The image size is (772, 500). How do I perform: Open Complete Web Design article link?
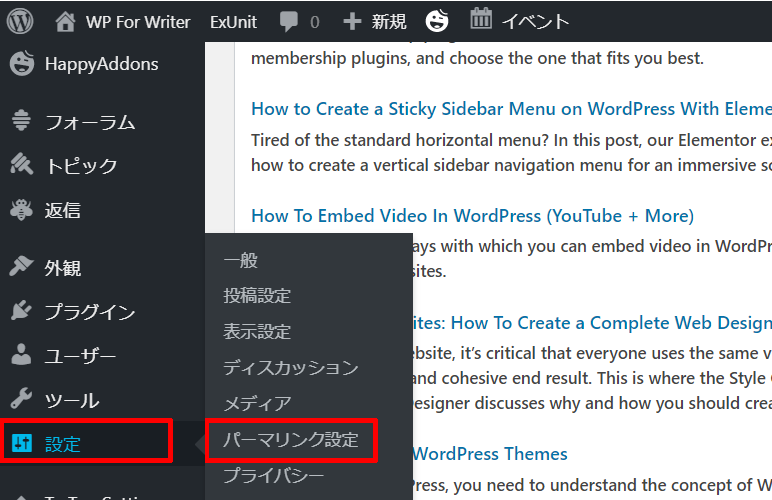pos(592,323)
